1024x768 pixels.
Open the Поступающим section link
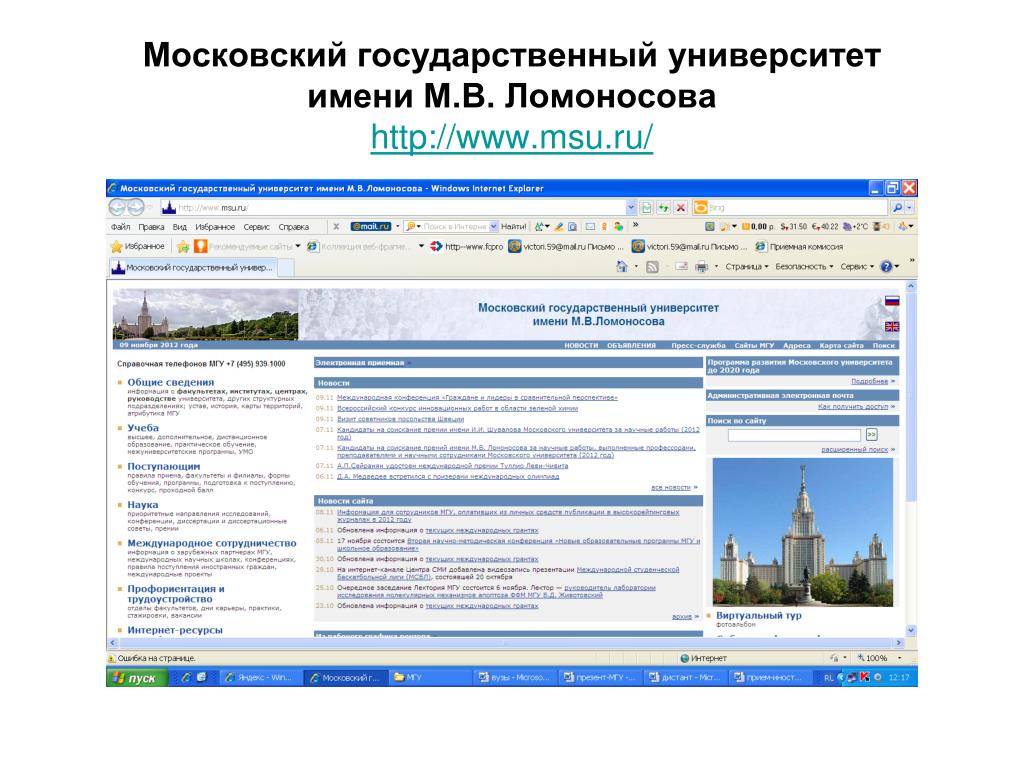coord(163,466)
